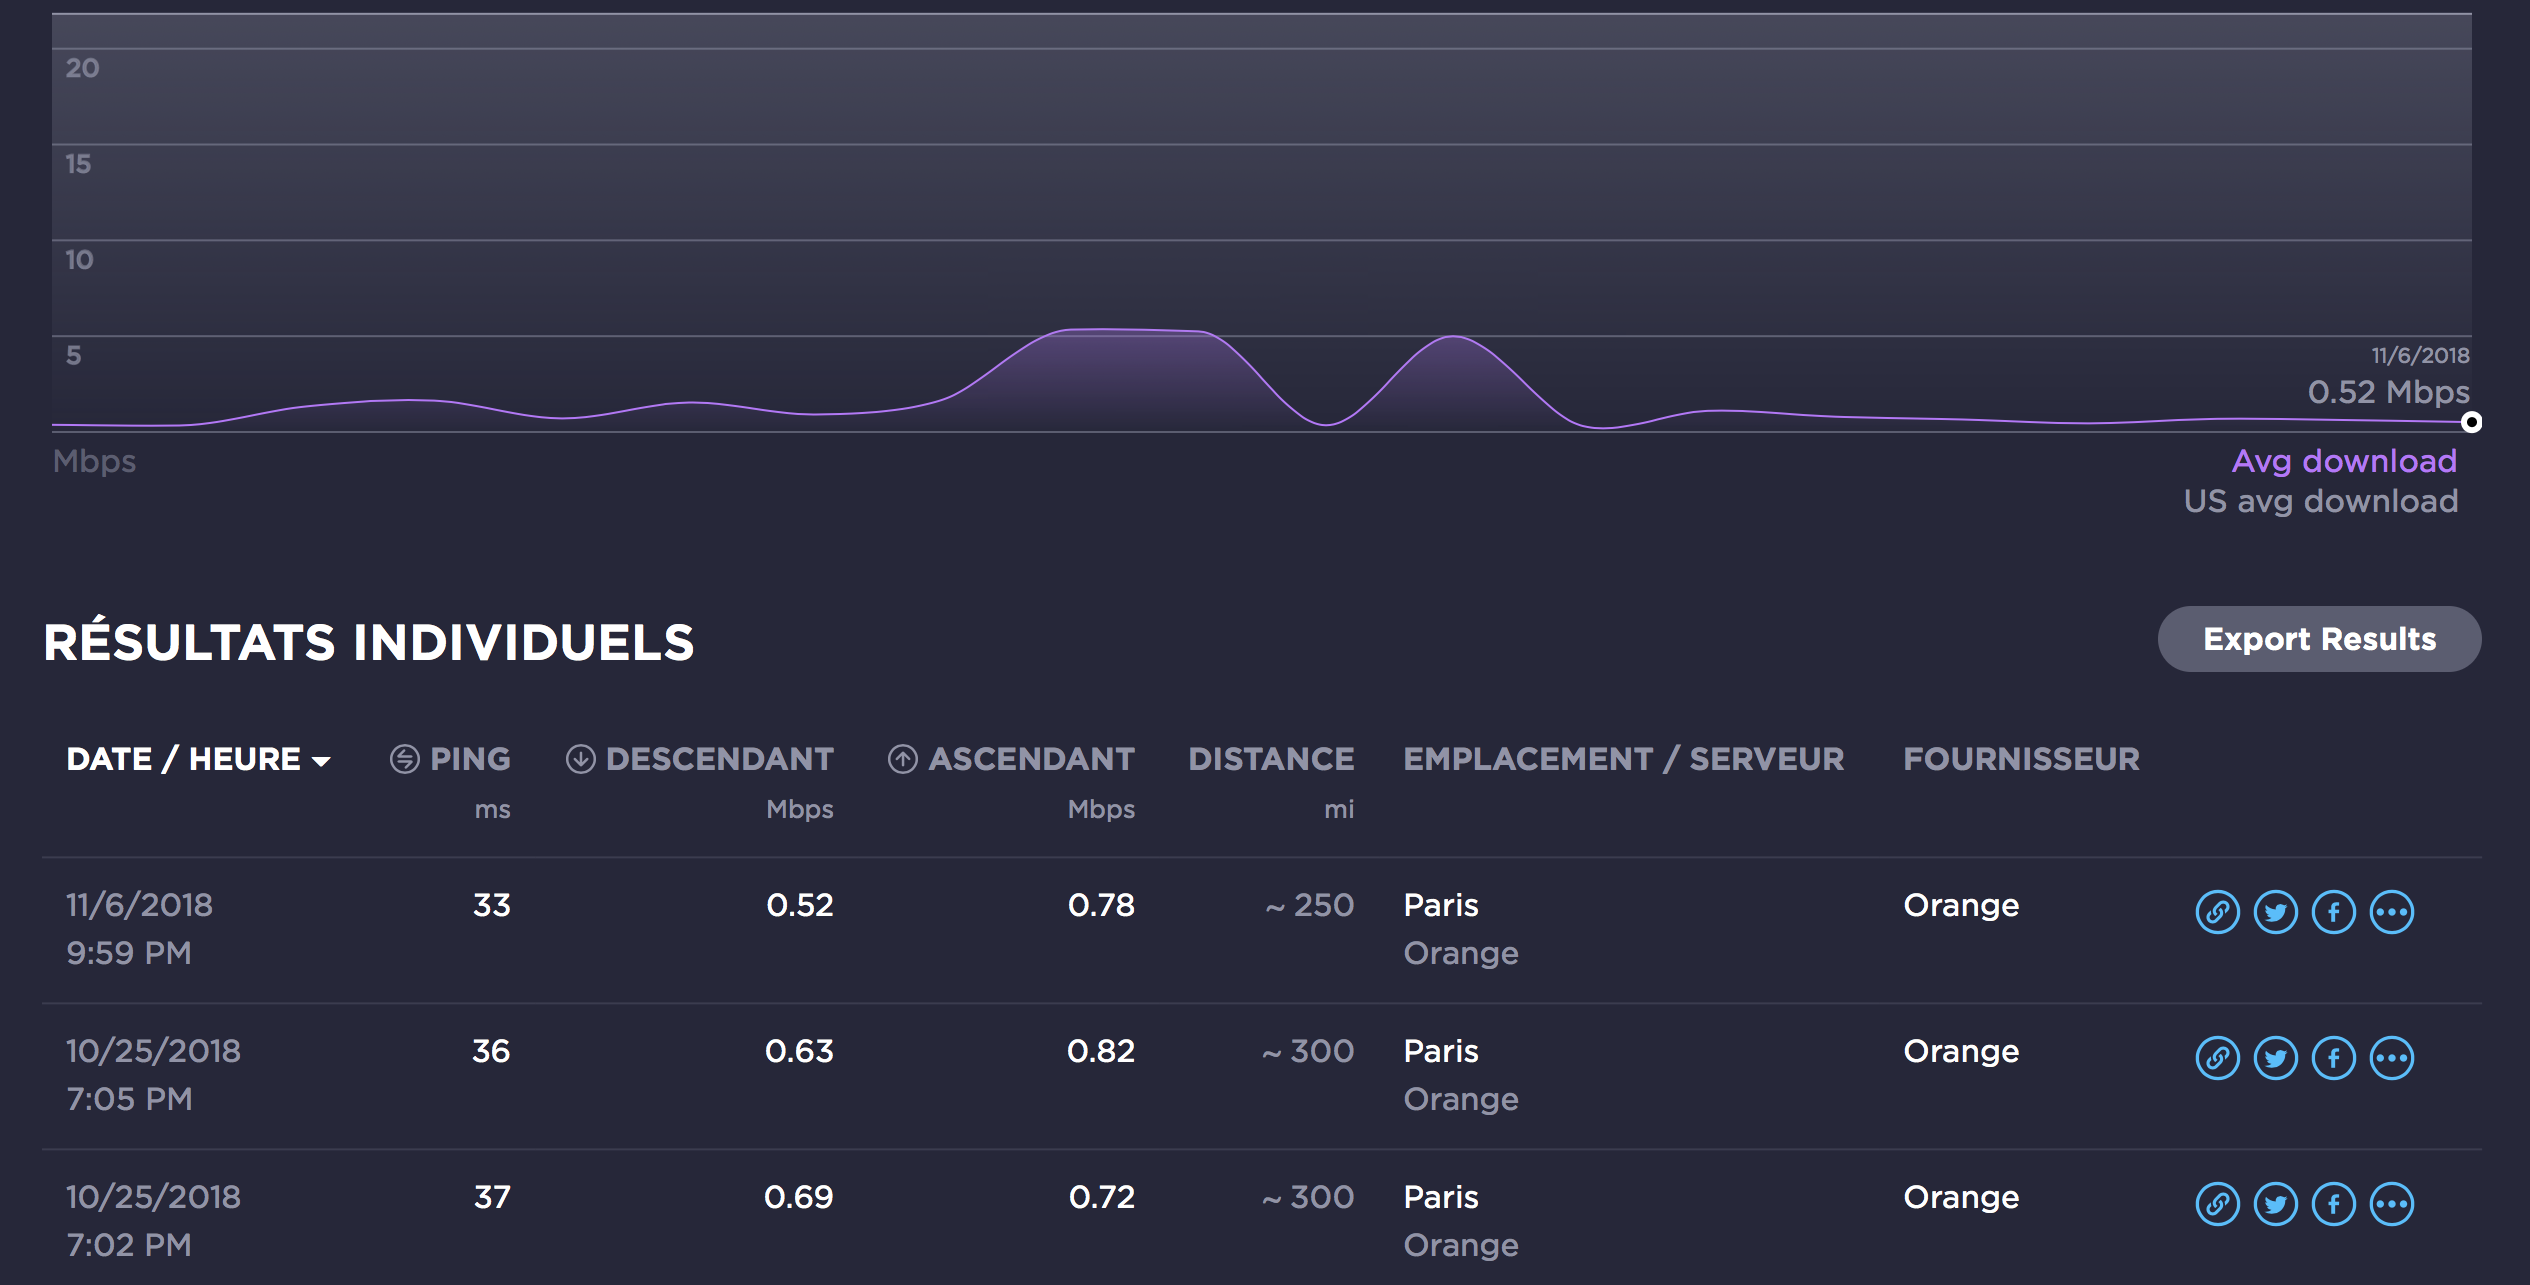This screenshot has width=2530, height=1285.
Task: Share 7:02 PM result on Facebook
Action: 2333,1204
